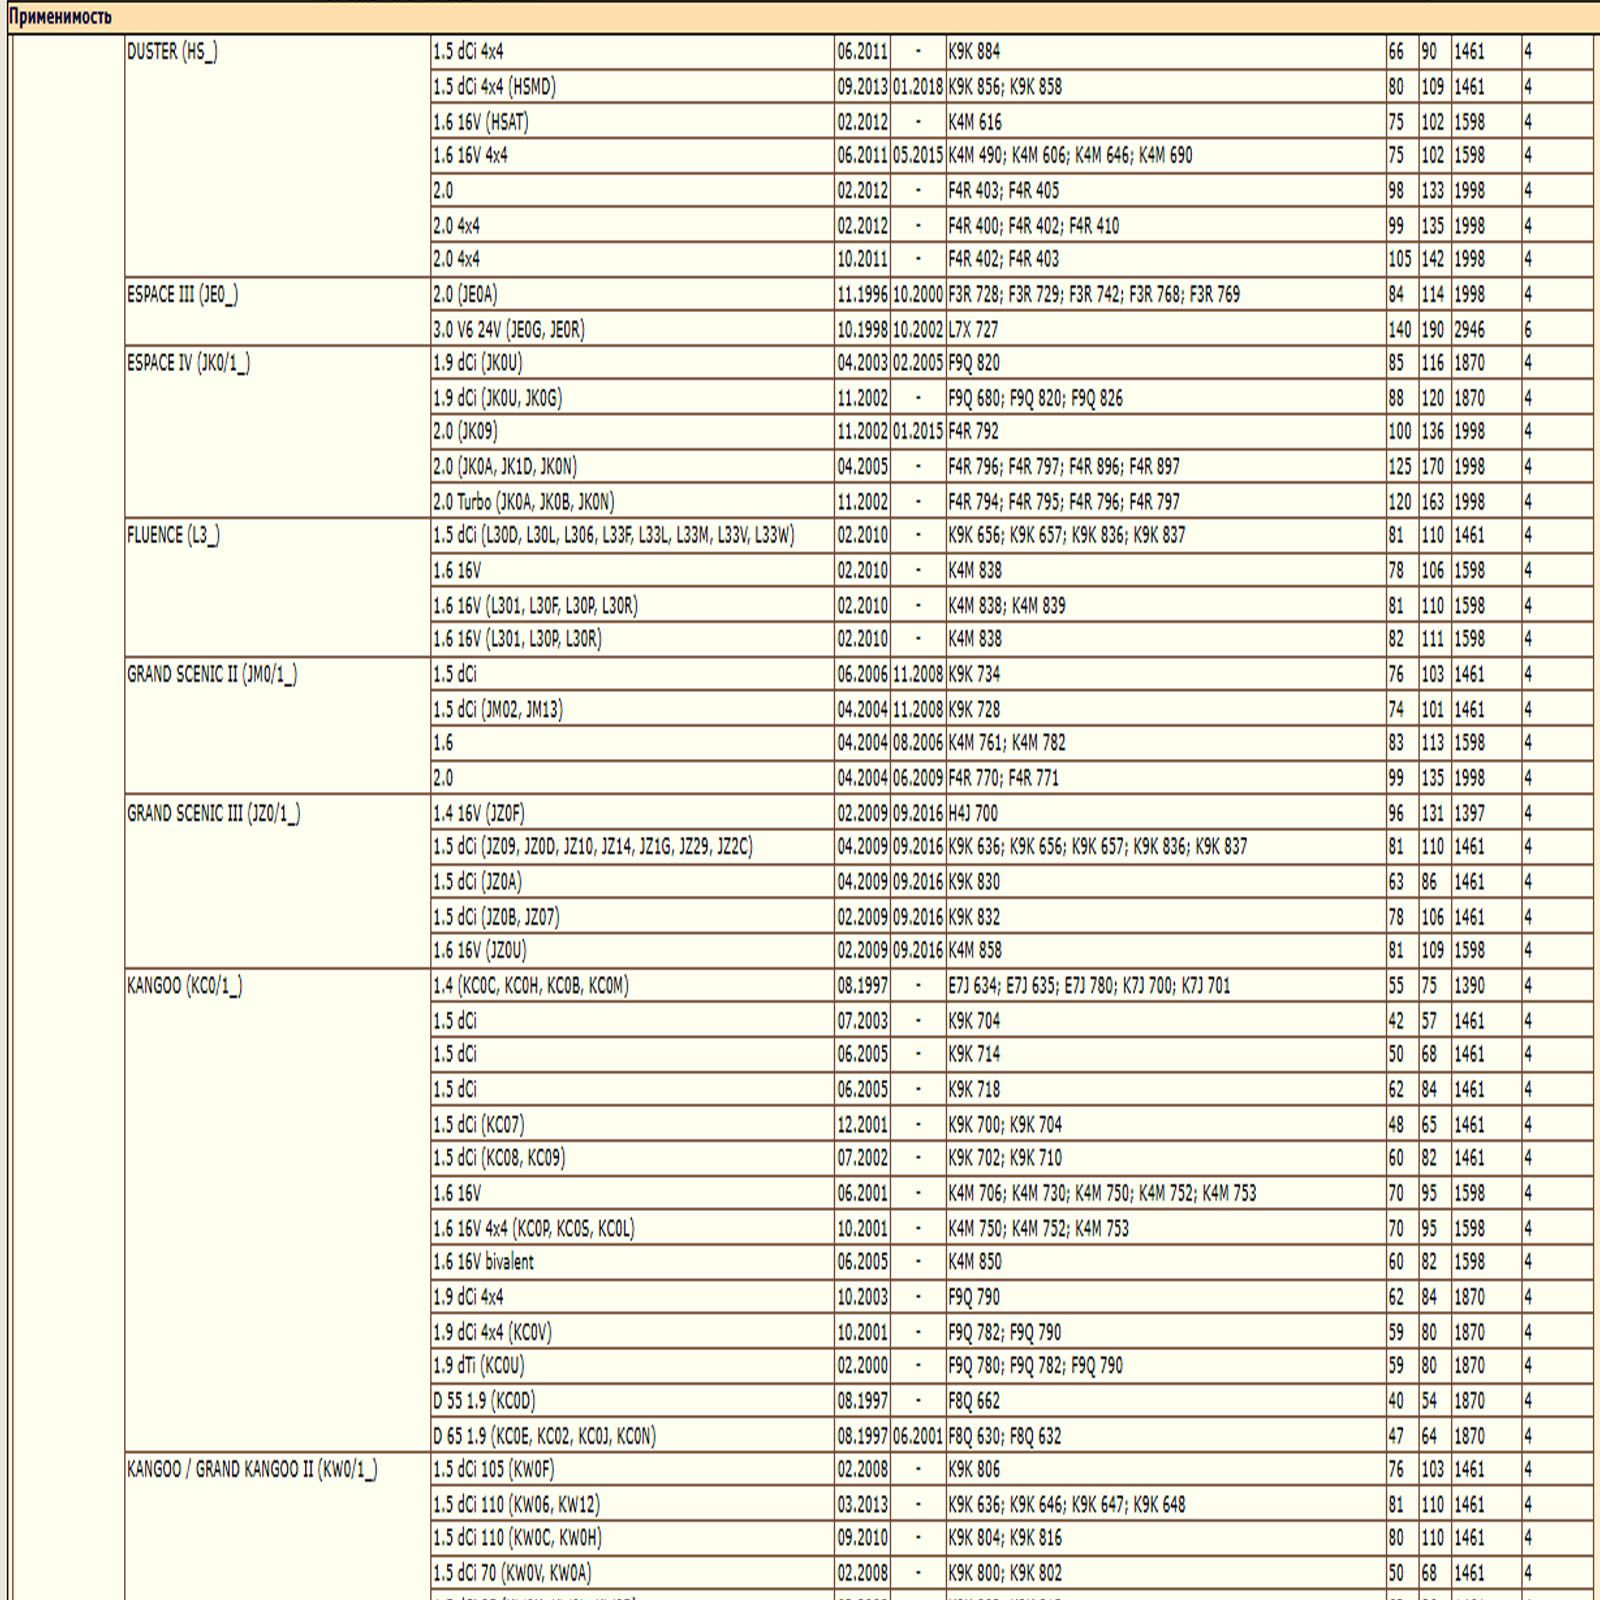This screenshot has width=1600, height=1600.
Task: Click the ESPACE III (JE0_) model cell
Action: tap(182, 295)
